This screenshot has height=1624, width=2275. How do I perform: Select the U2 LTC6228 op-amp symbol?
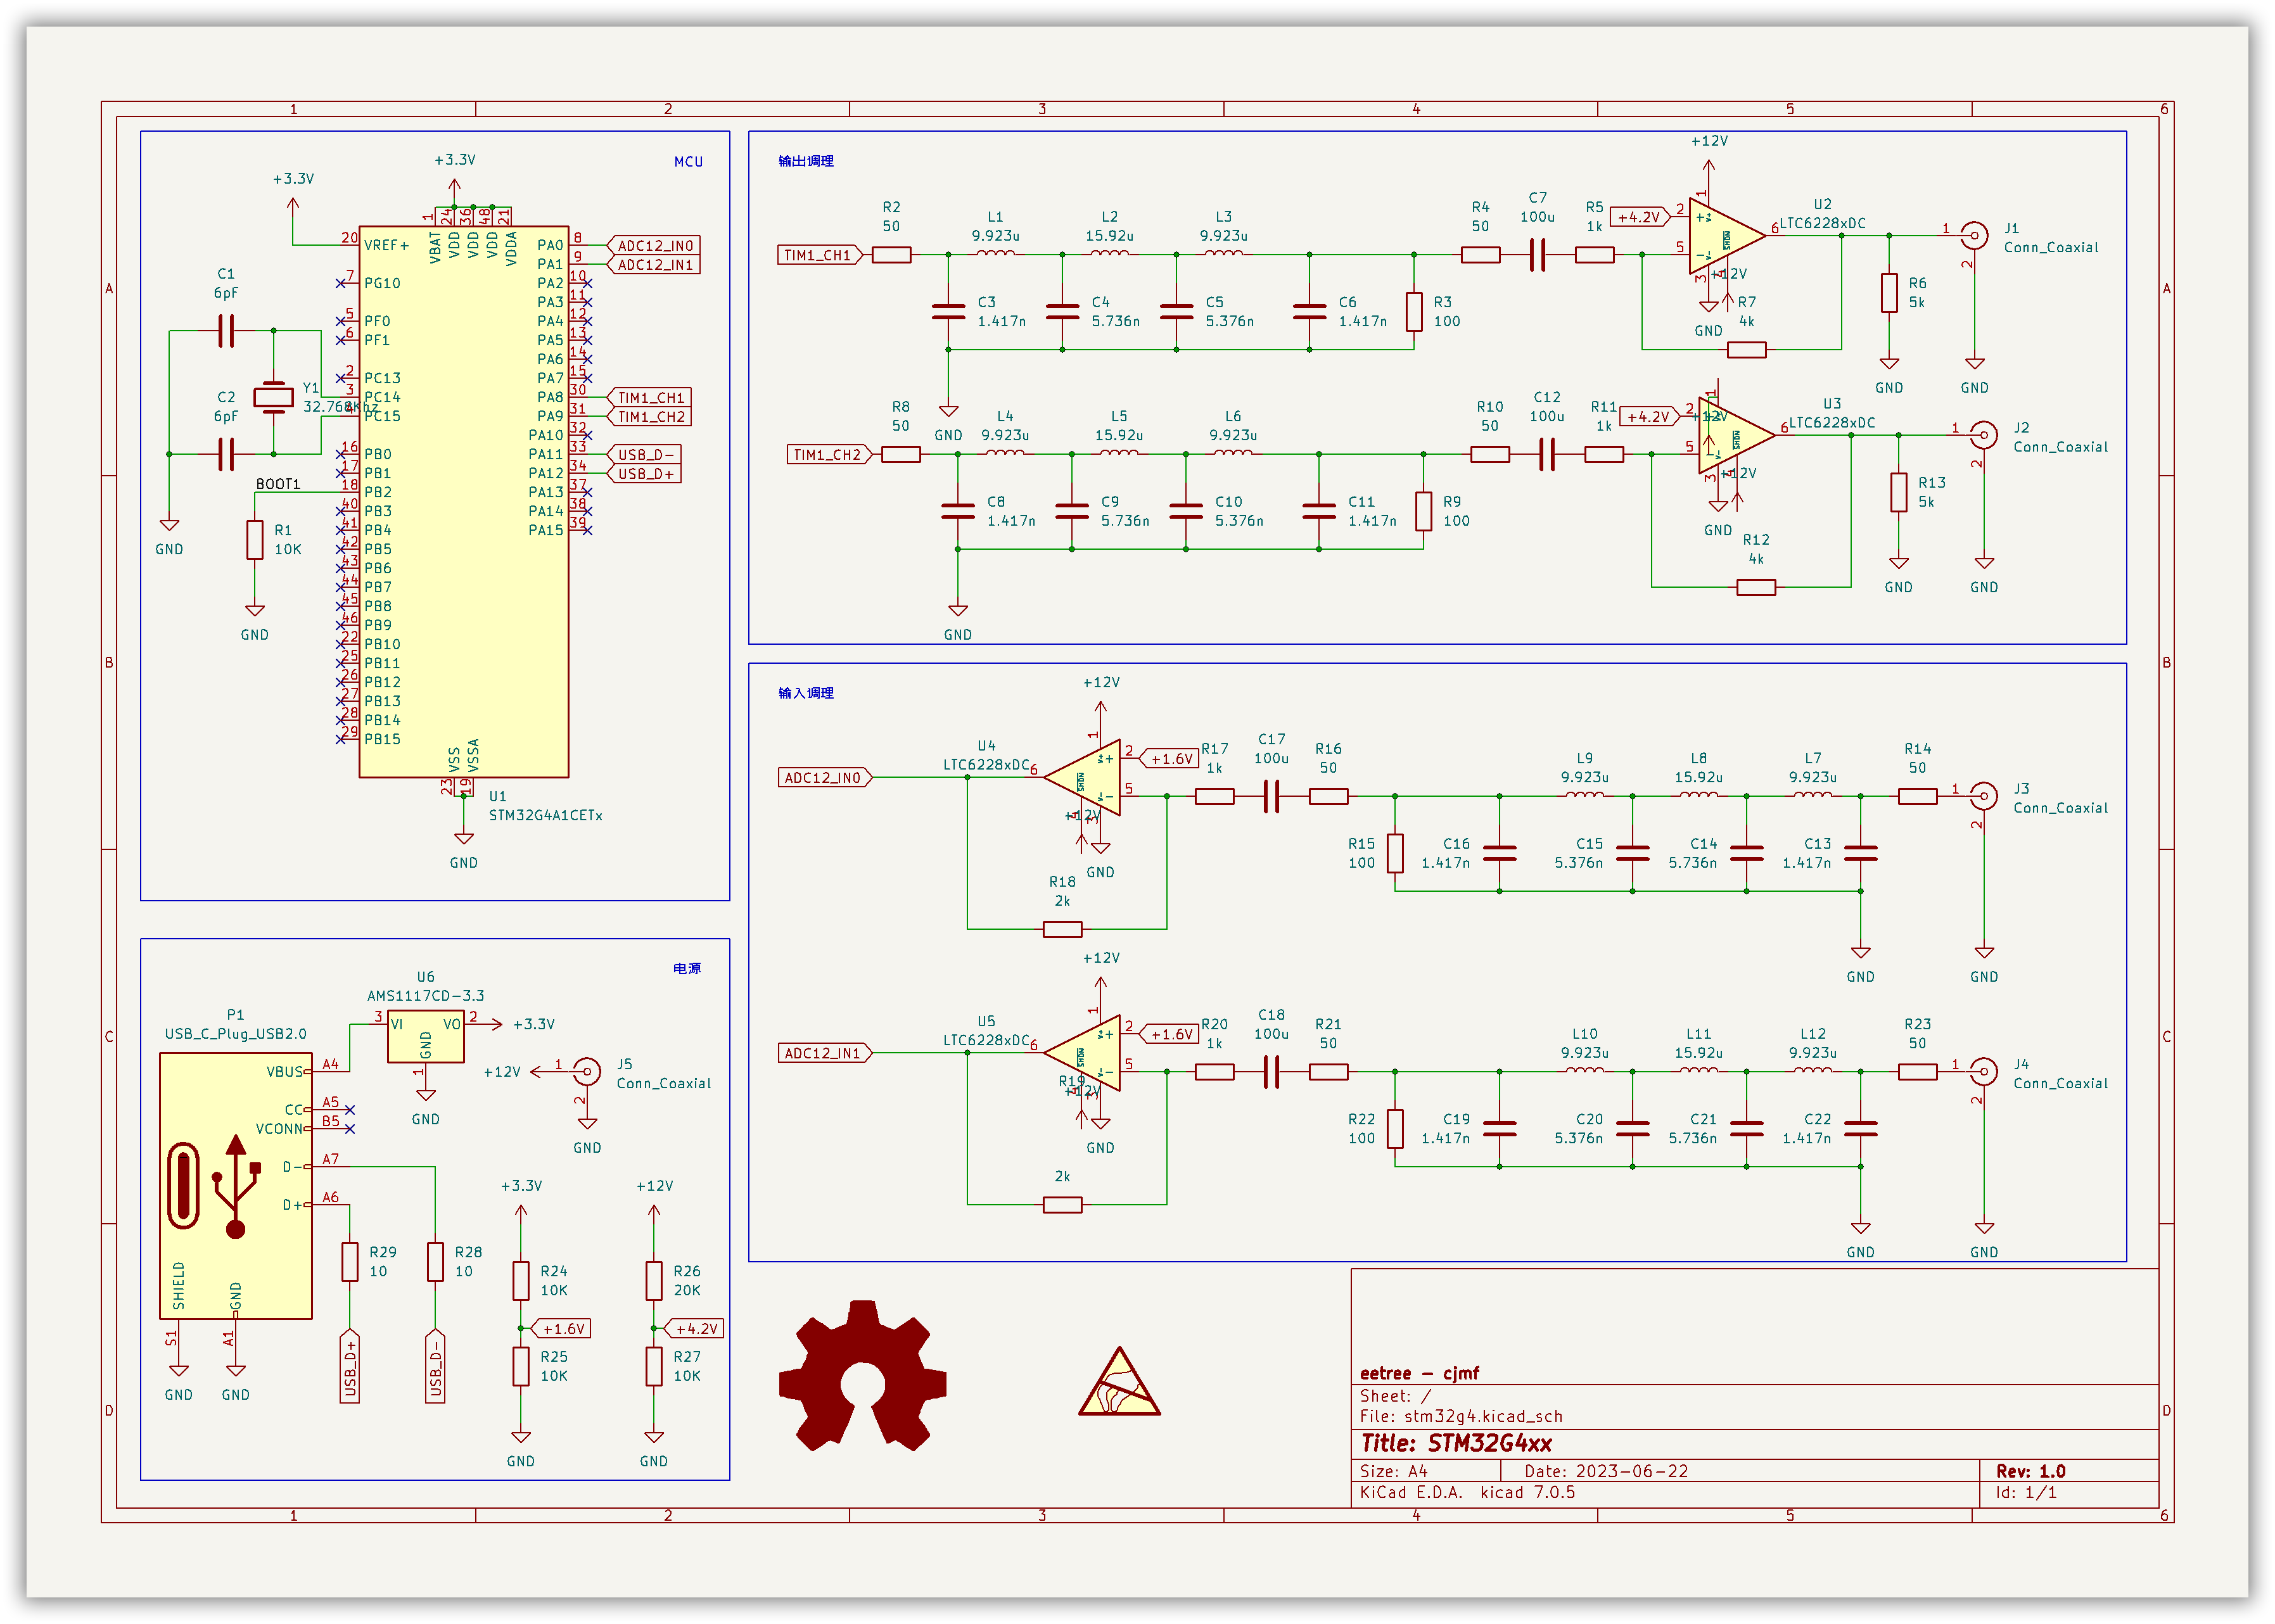1727,236
